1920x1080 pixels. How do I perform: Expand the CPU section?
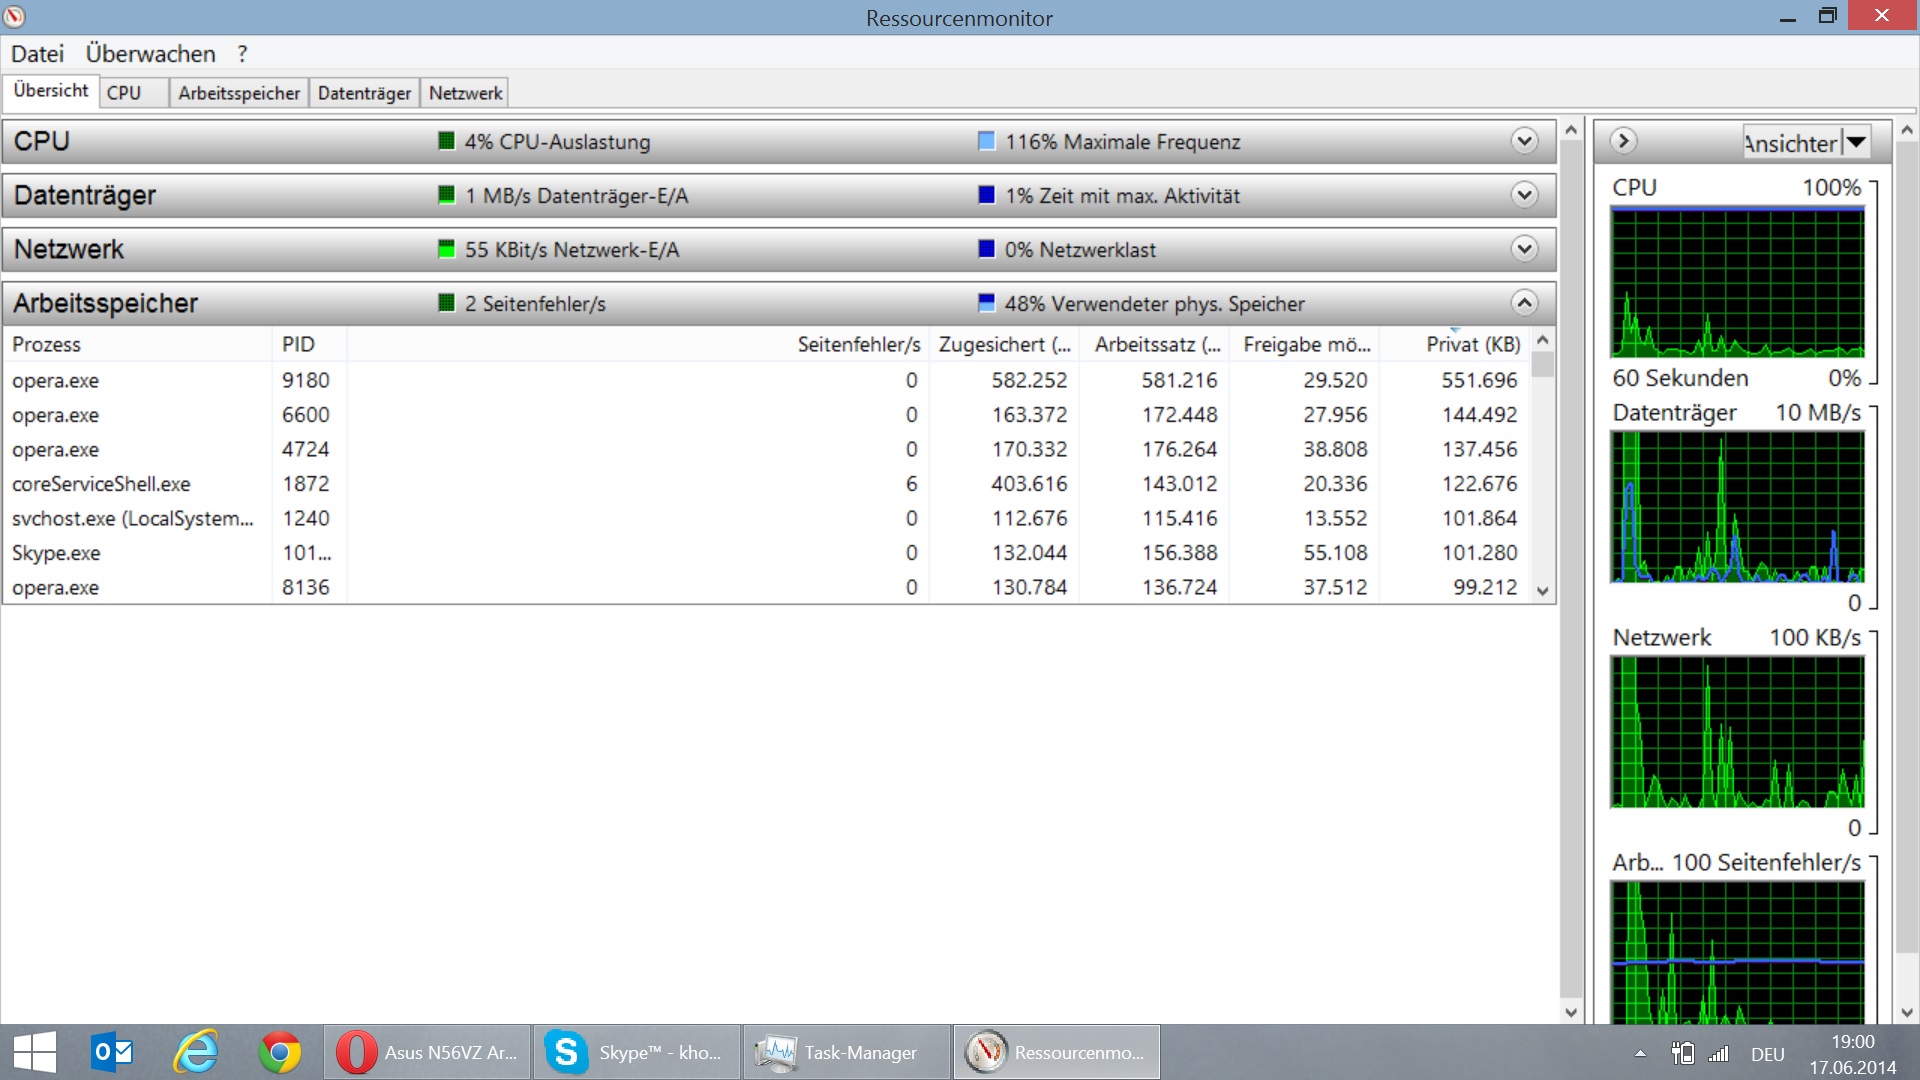[x=1524, y=141]
